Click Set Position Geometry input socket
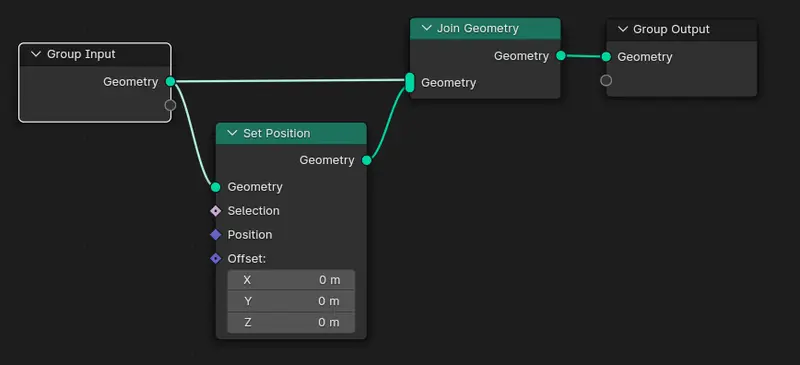The width and height of the screenshot is (800, 365). [x=216, y=187]
